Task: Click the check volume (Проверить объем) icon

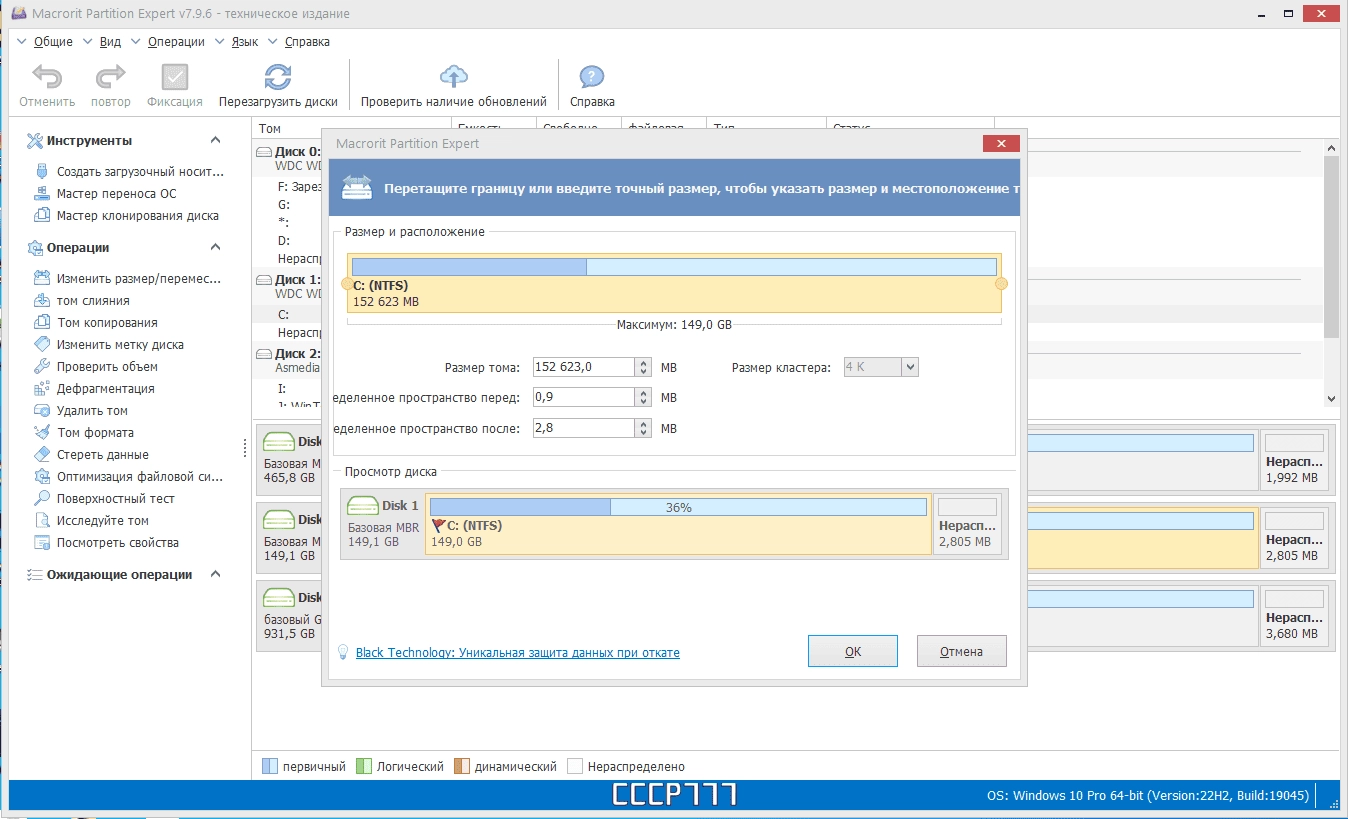Action: click(x=41, y=367)
